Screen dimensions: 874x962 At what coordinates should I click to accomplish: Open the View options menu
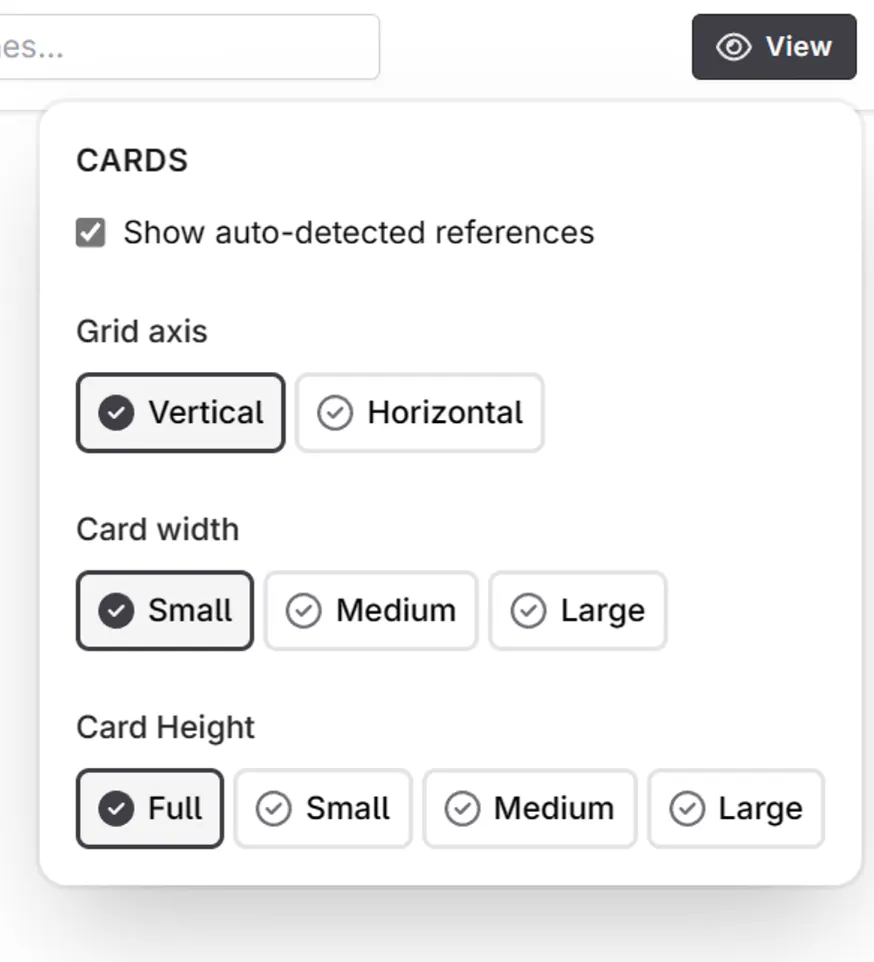[x=774, y=46]
